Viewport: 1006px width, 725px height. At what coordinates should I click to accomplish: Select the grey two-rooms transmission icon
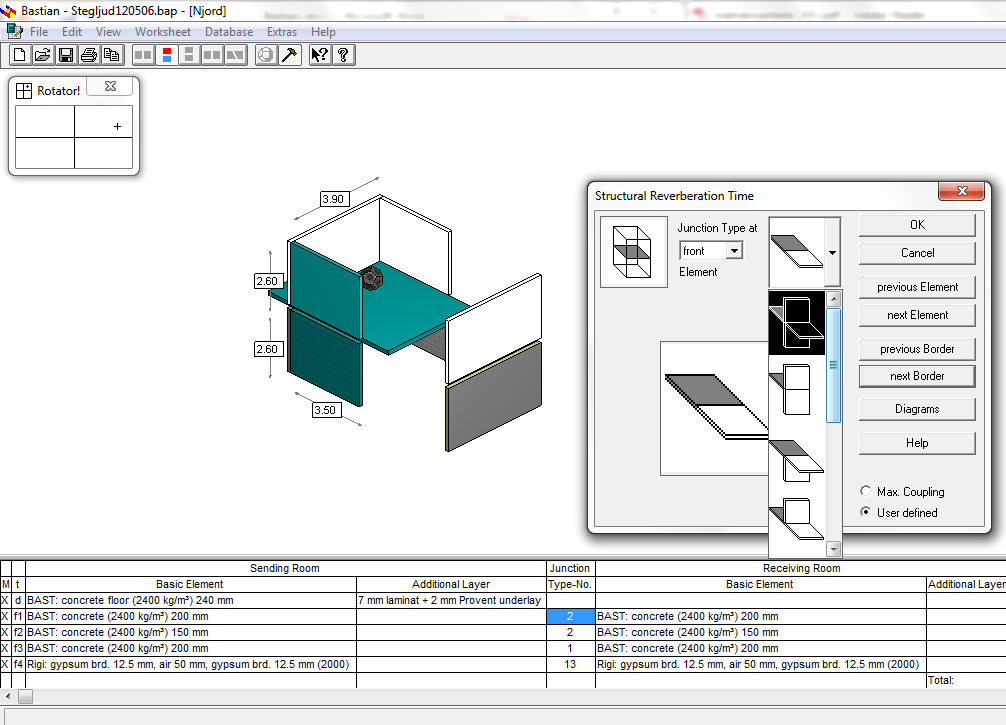click(x=212, y=55)
